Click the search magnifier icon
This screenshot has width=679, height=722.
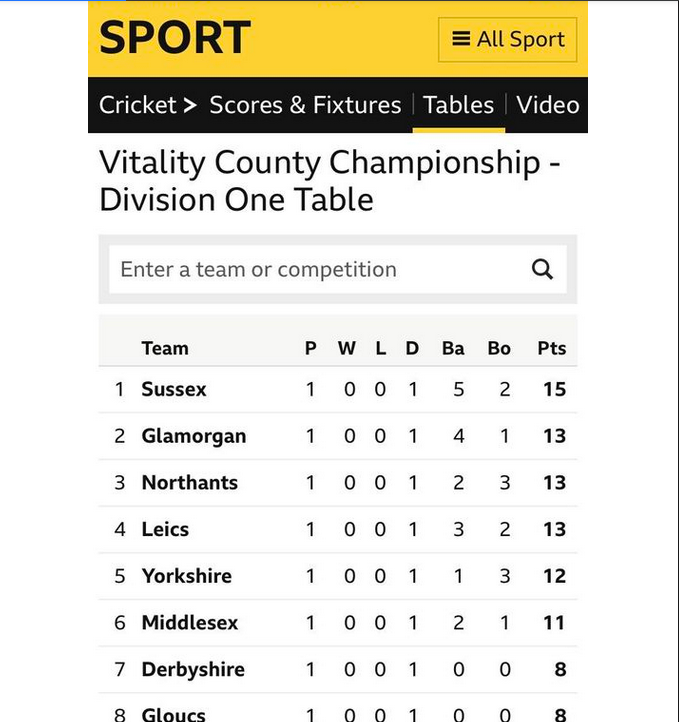click(542, 269)
